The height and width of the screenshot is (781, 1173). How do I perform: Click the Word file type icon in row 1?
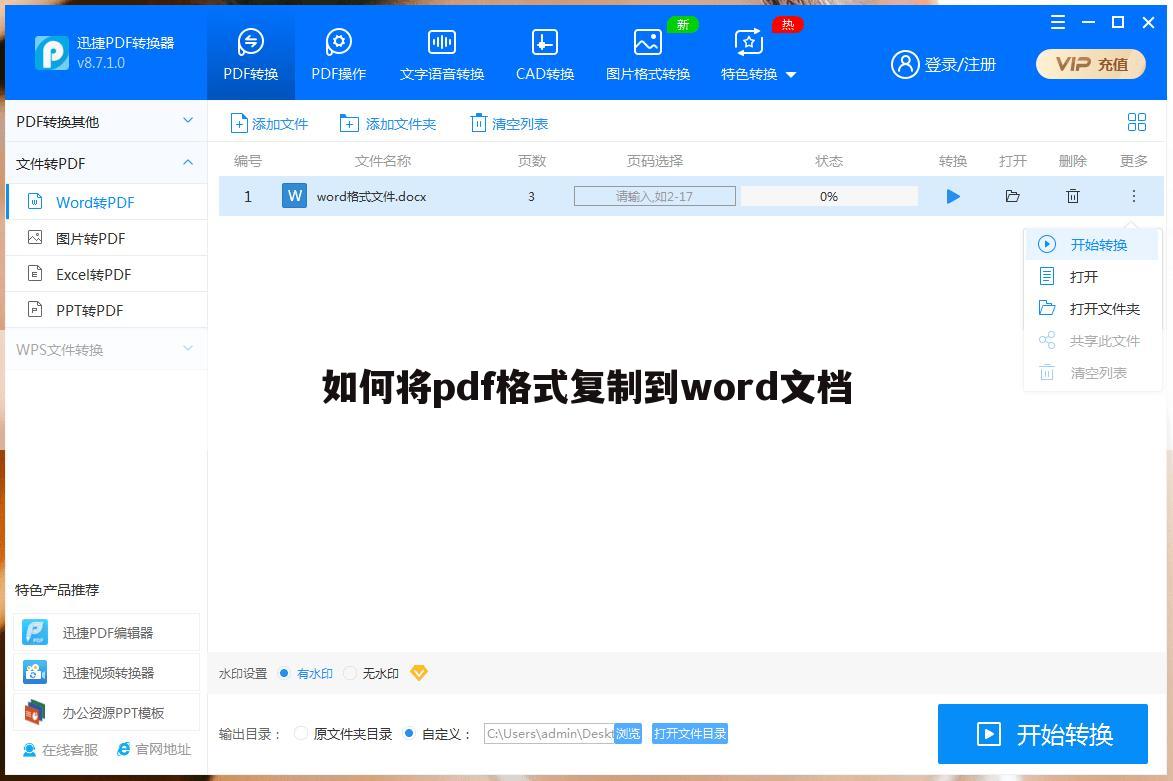tap(294, 196)
